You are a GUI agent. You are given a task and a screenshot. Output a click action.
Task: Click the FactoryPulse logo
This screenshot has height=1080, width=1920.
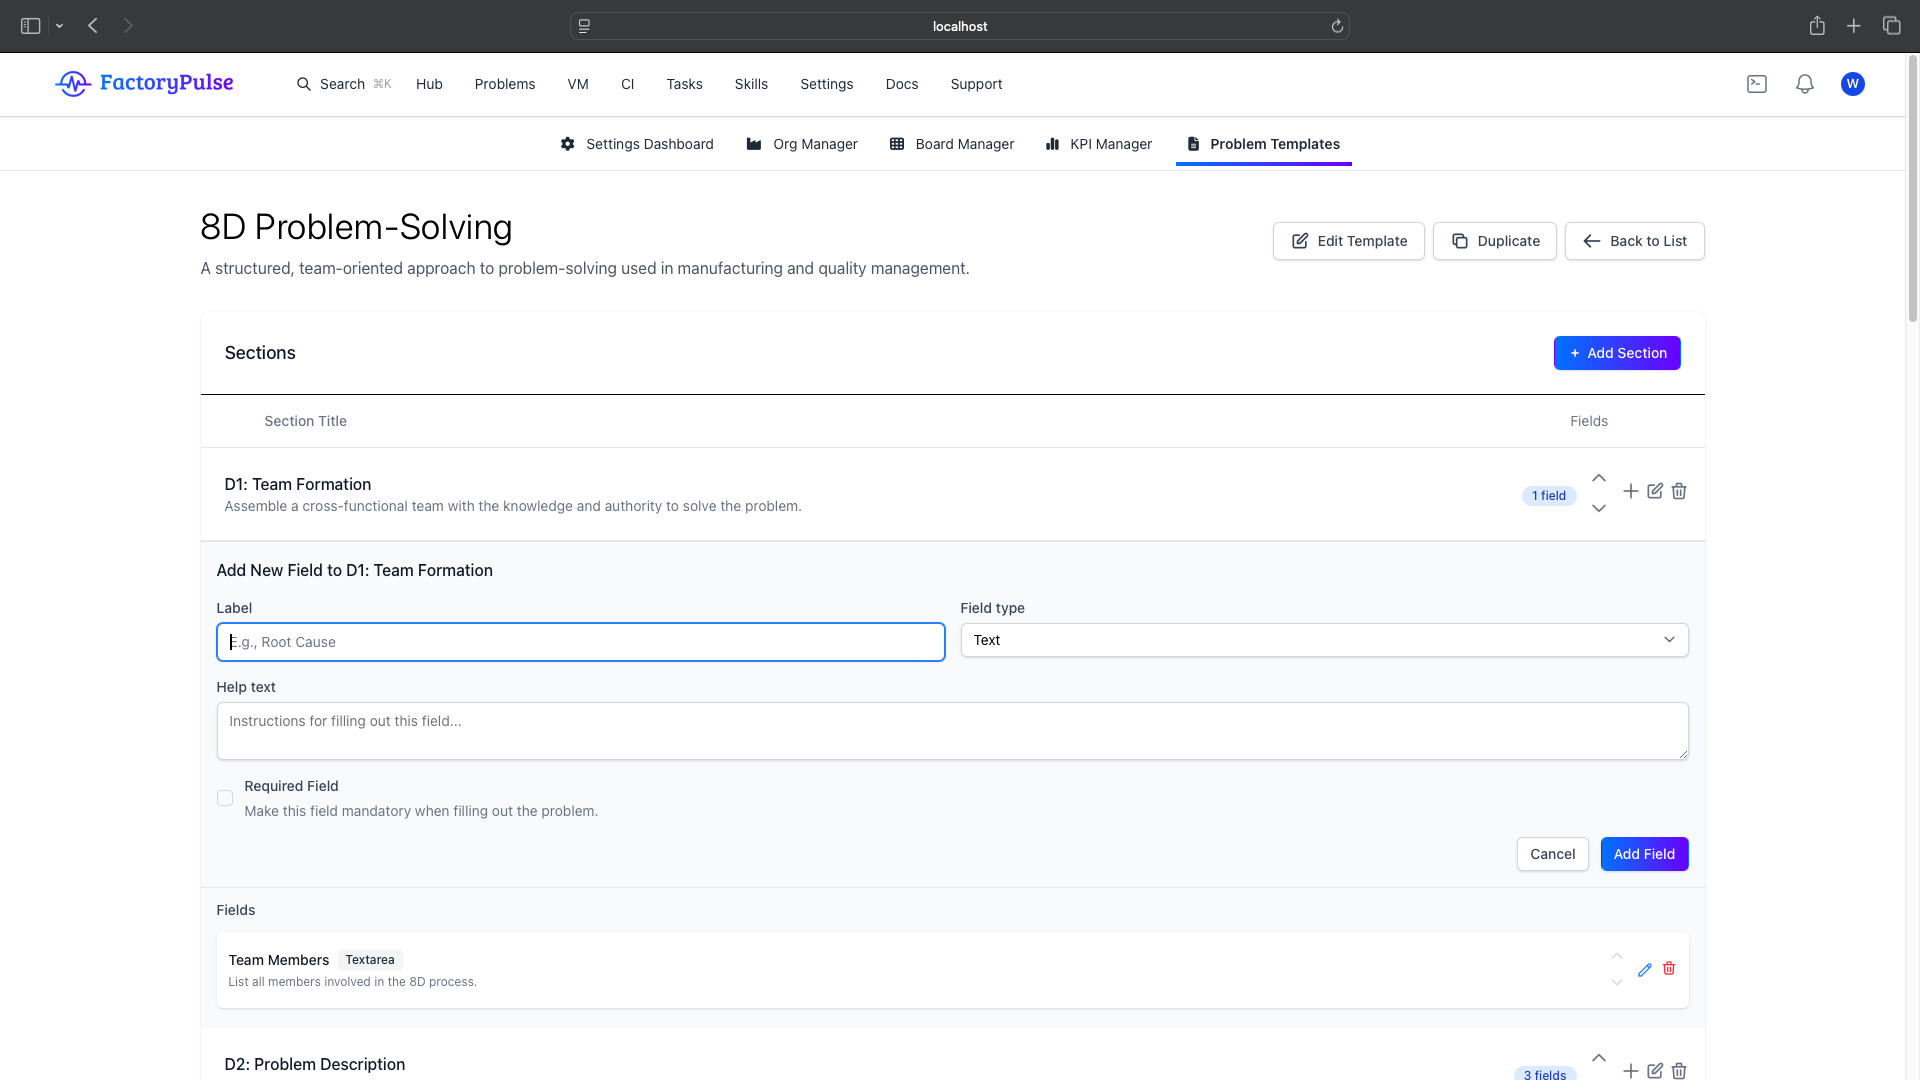[144, 83]
